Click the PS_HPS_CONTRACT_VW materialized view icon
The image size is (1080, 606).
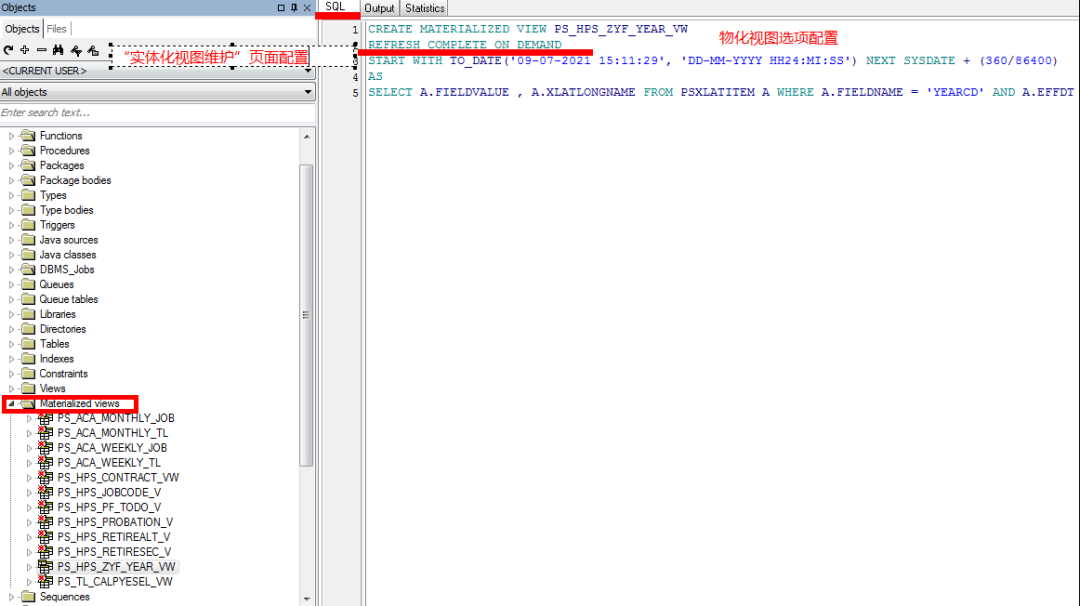pyautogui.click(x=45, y=477)
